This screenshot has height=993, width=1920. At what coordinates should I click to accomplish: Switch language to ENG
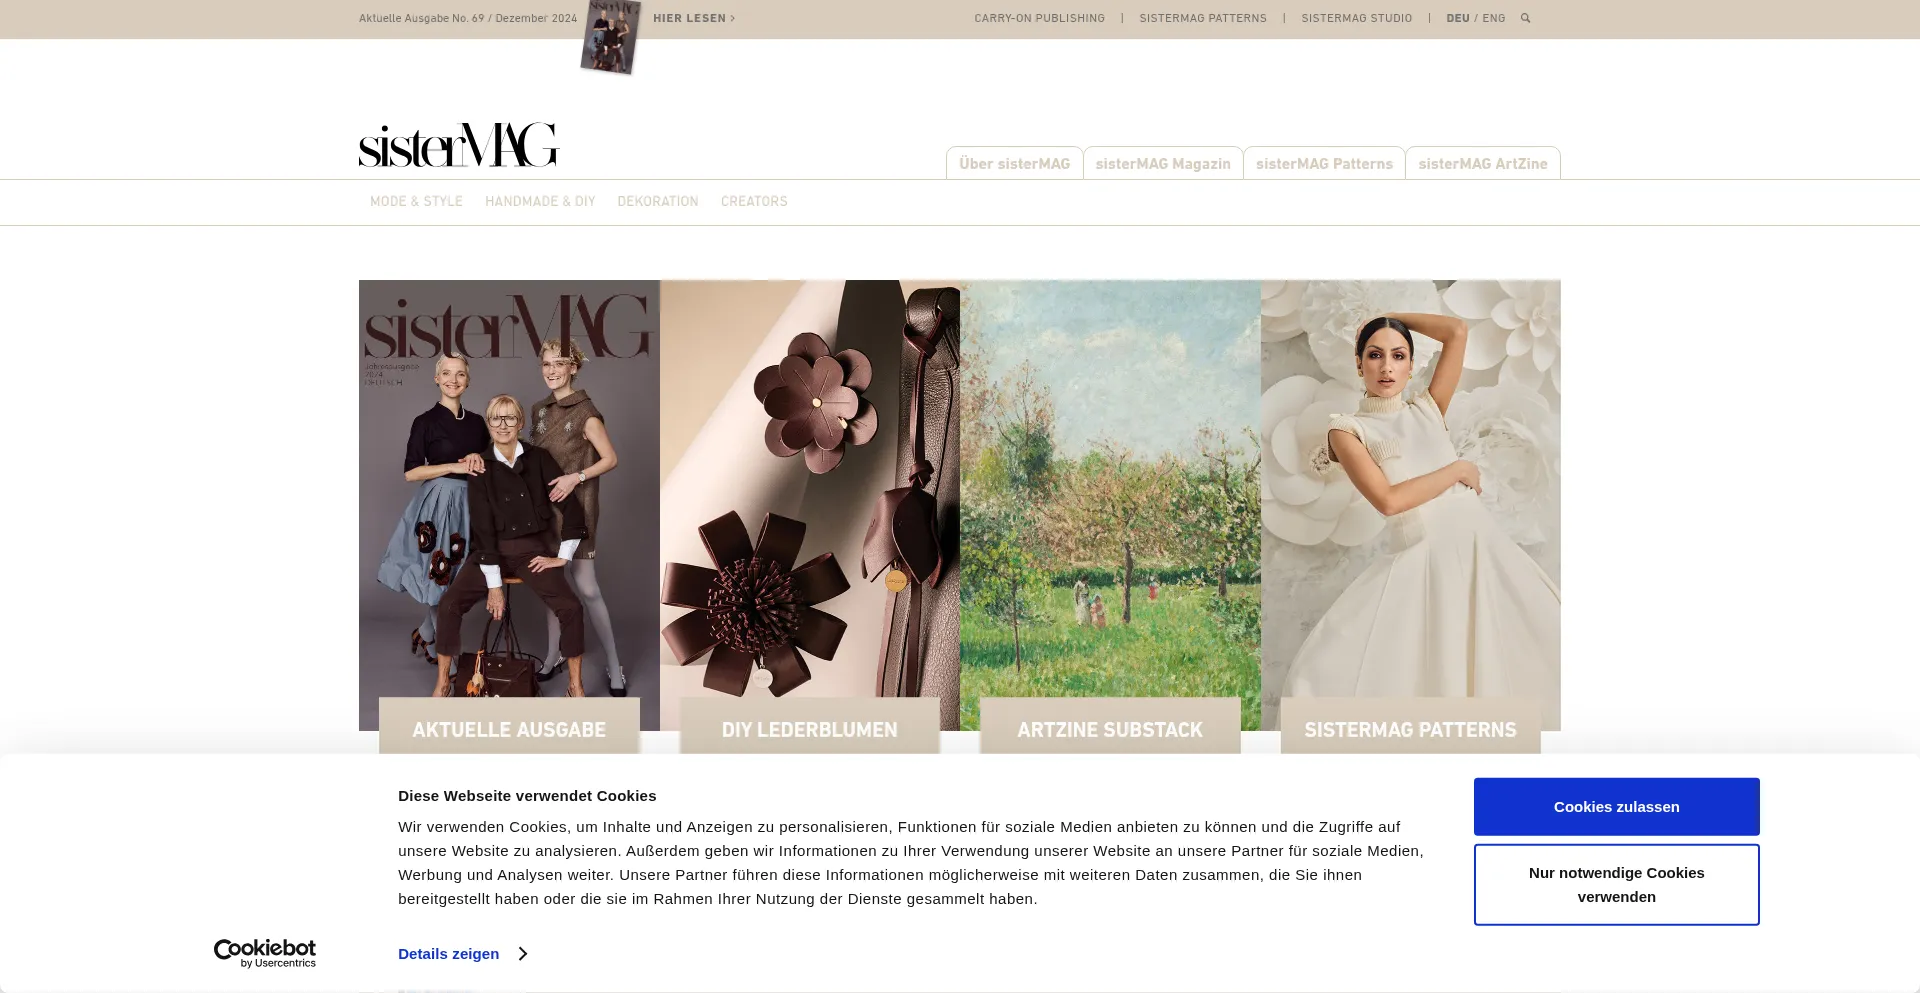point(1493,18)
